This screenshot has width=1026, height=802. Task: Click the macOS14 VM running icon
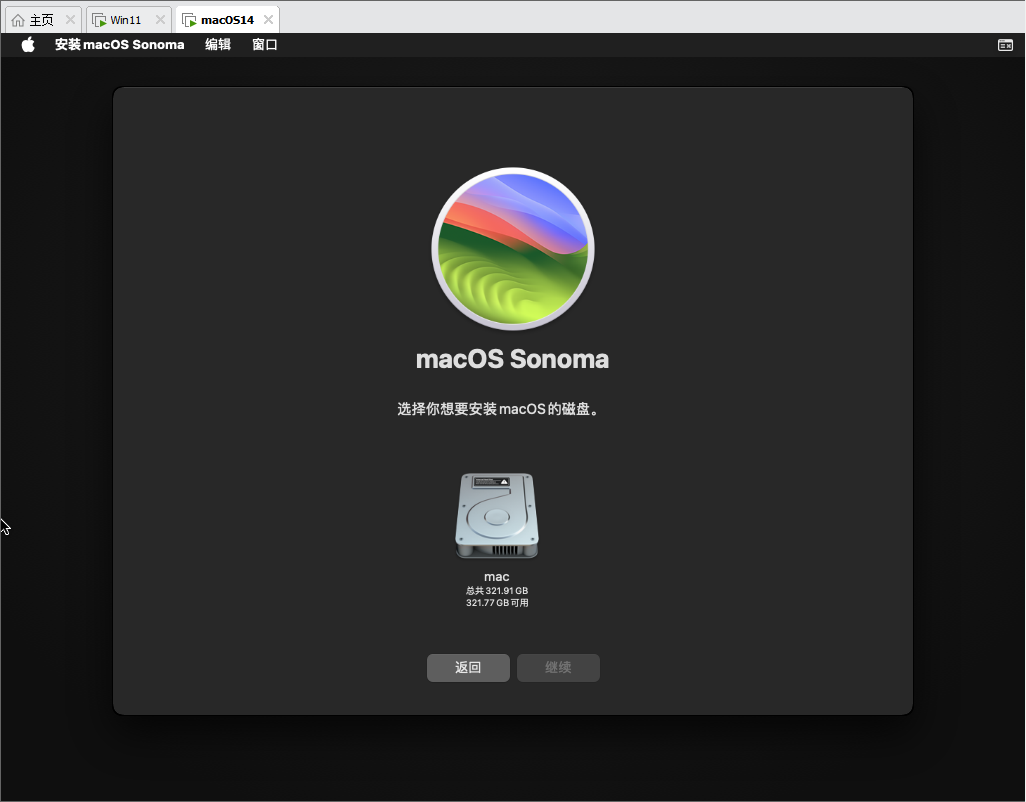189,20
